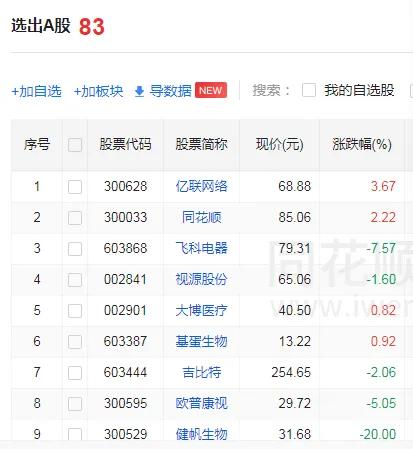This screenshot has height=449, width=413.
Task: Click the price value 68.88
Action: point(295,186)
